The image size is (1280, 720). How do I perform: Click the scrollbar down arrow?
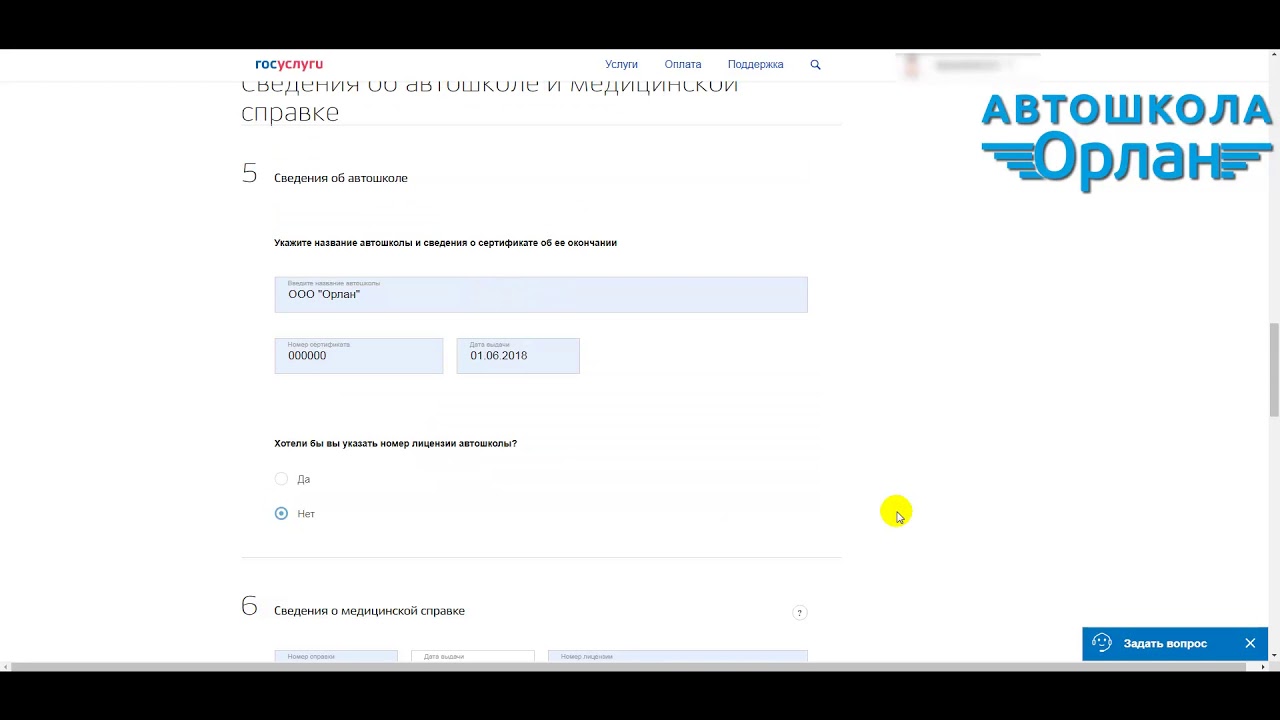coord(1274,656)
